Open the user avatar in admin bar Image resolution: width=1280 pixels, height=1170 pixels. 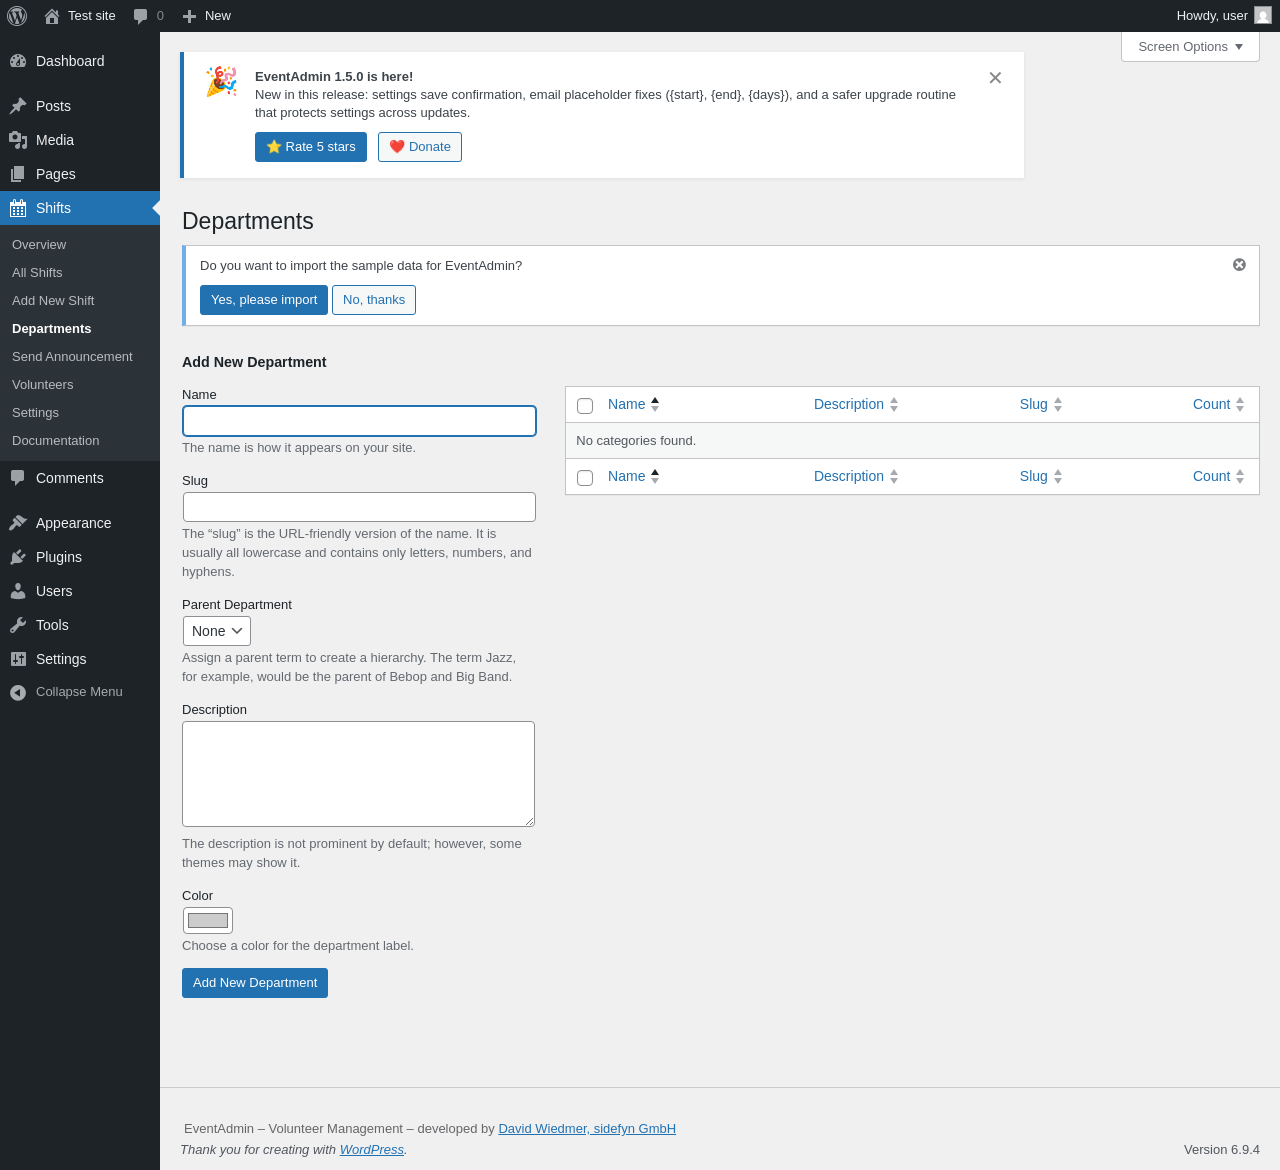[x=1263, y=16]
